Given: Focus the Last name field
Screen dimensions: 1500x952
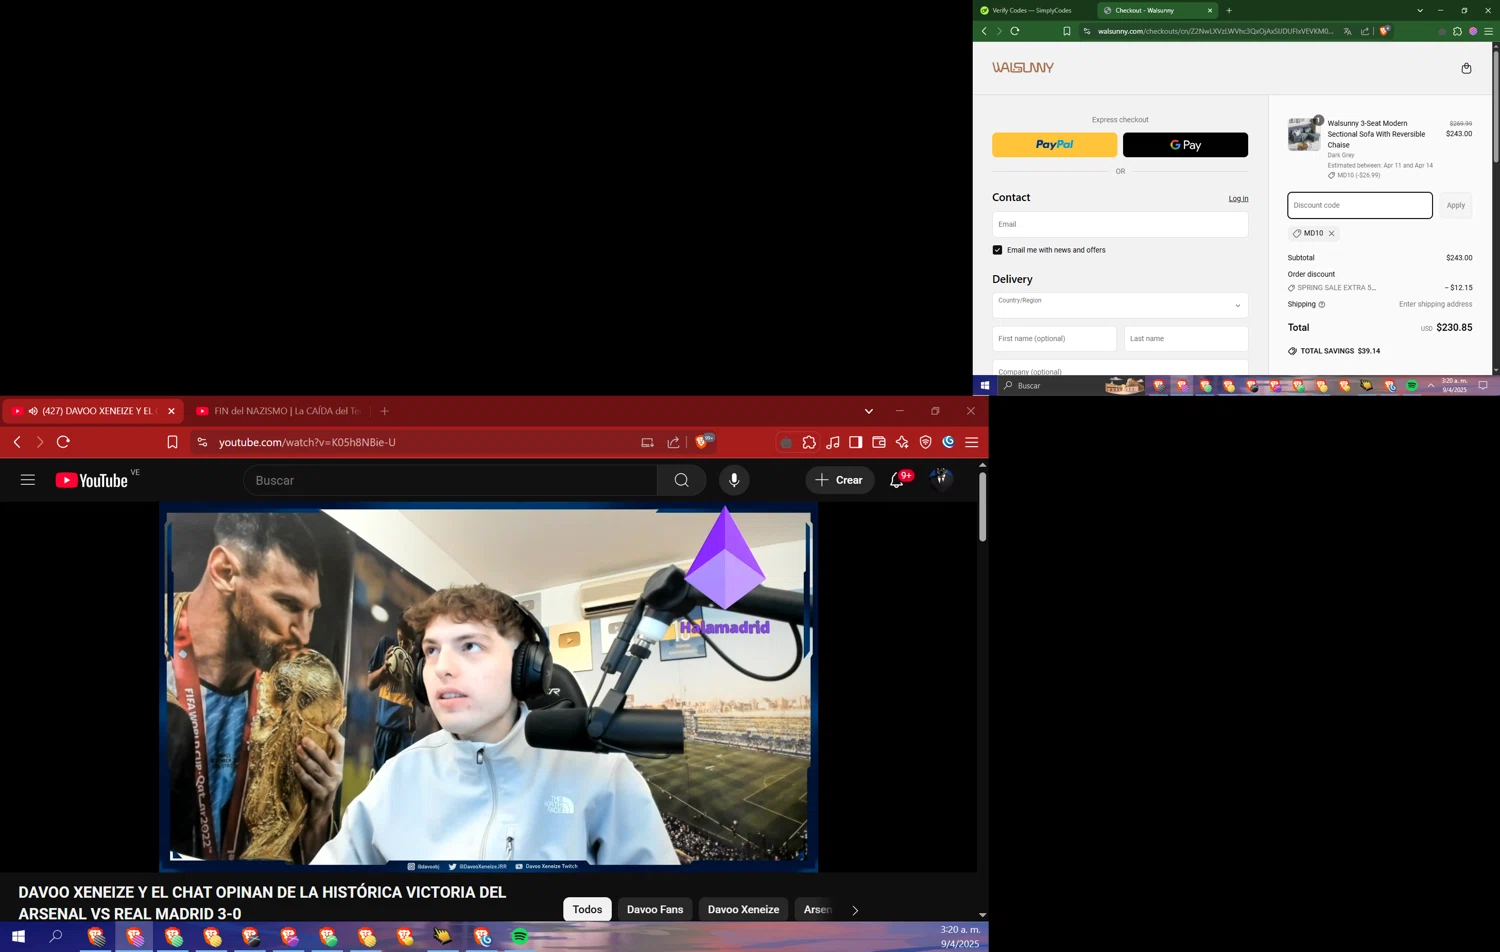Looking at the screenshot, I should [1186, 339].
